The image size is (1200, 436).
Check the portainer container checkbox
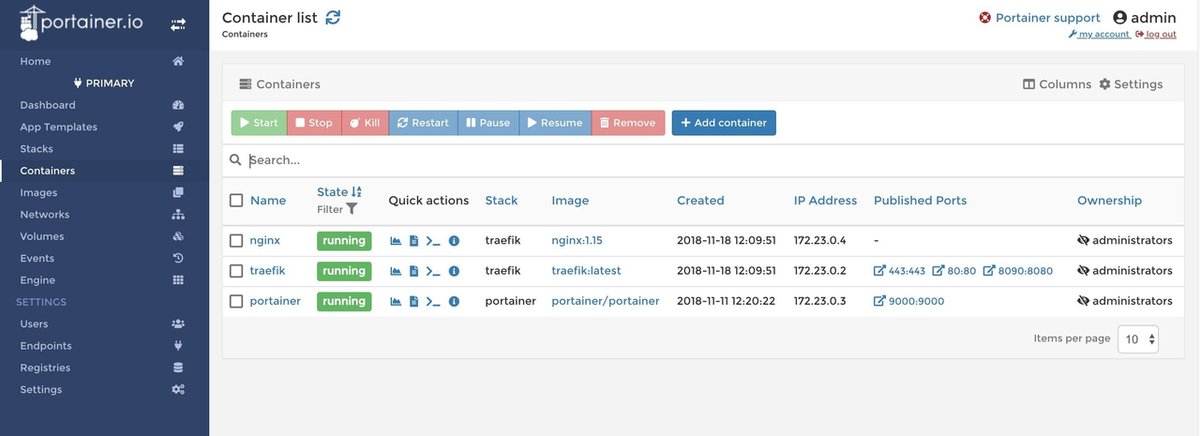coord(236,301)
